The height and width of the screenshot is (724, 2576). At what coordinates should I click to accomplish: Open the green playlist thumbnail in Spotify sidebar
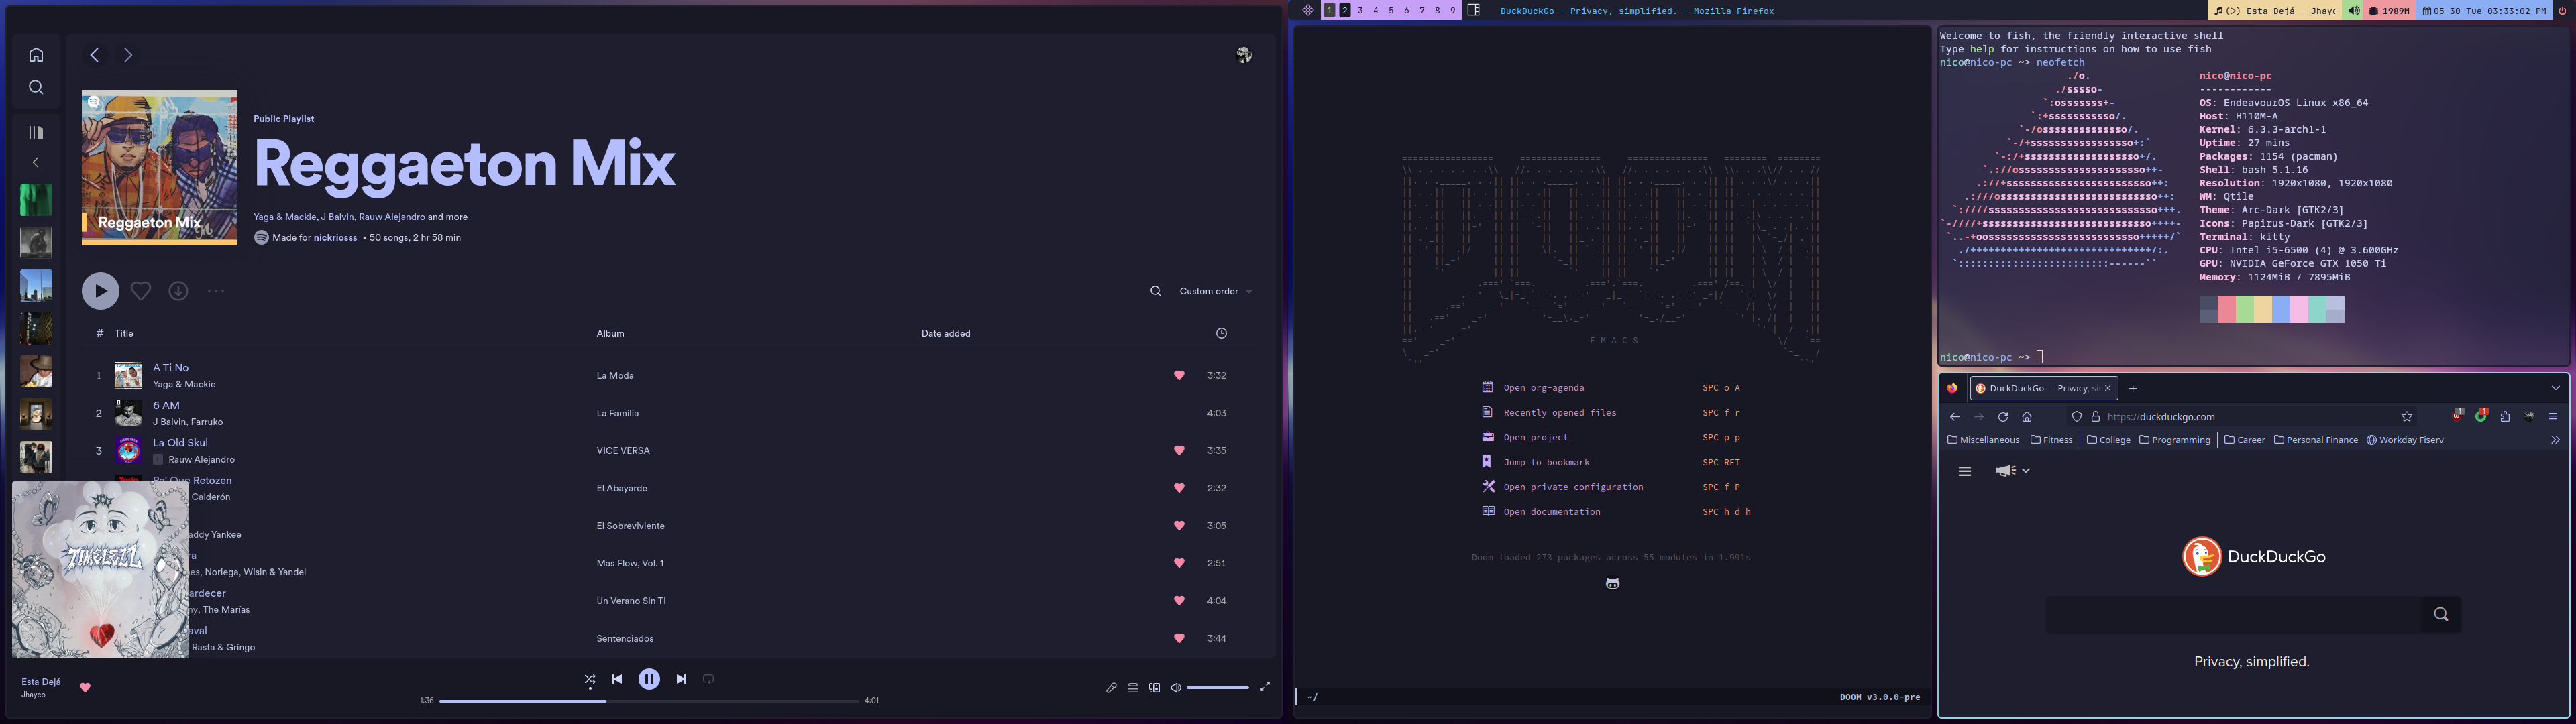(36, 200)
